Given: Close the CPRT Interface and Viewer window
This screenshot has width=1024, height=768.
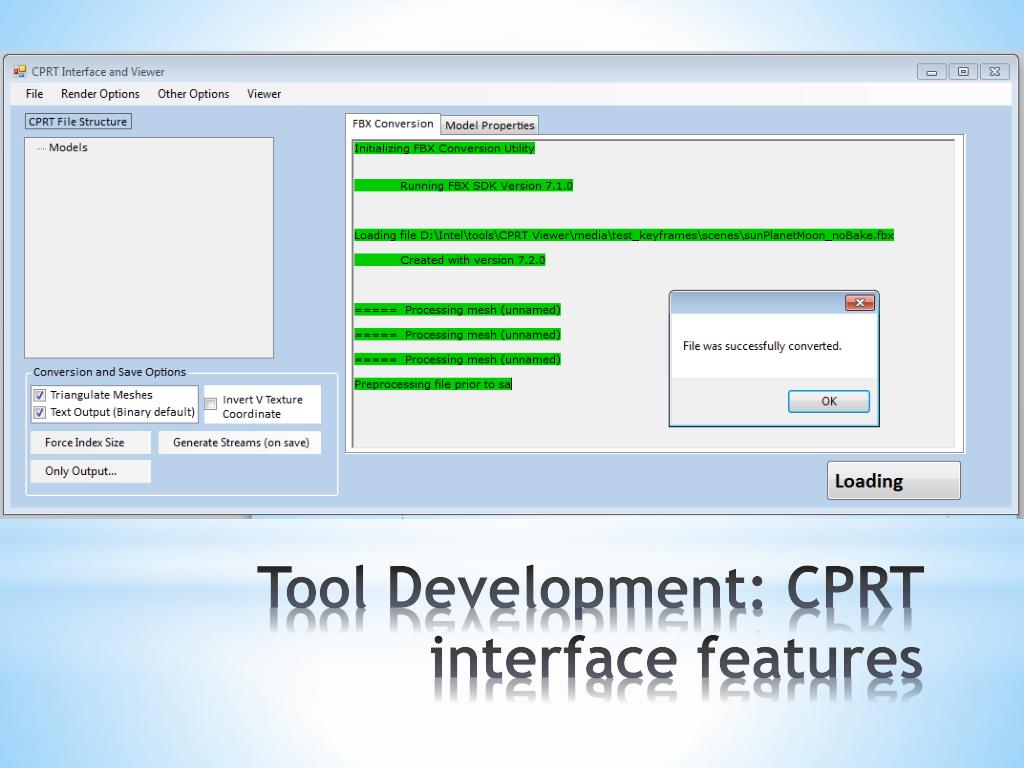Looking at the screenshot, I should coord(995,72).
